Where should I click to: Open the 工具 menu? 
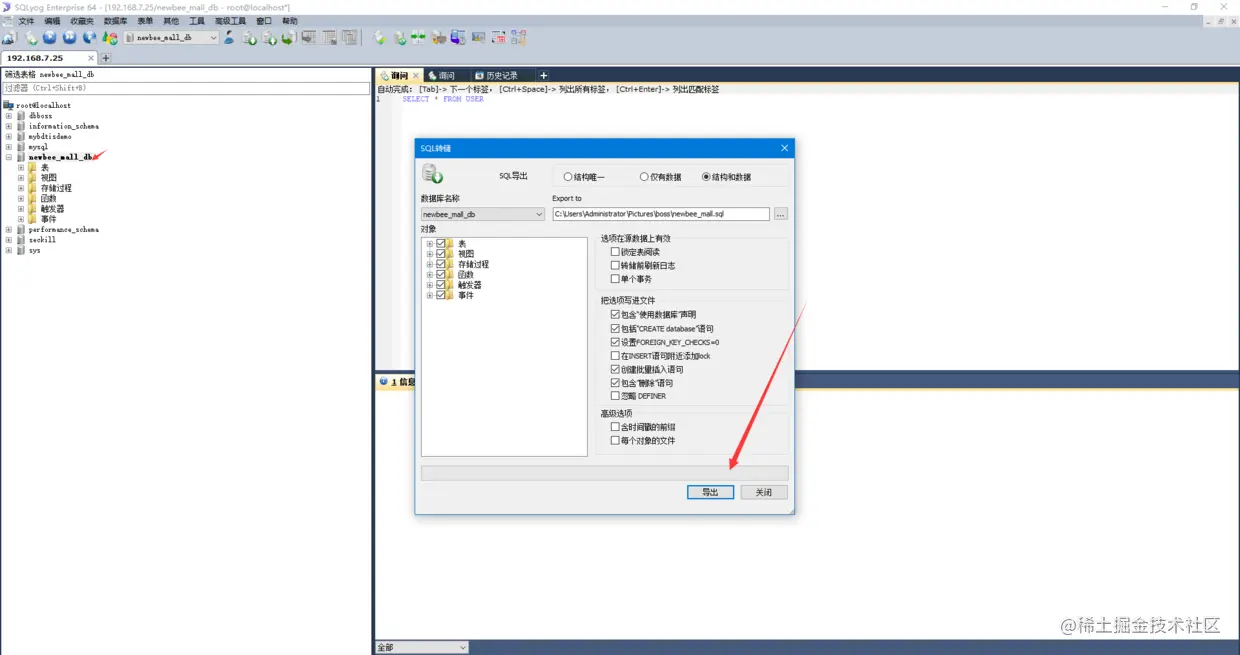tap(197, 21)
